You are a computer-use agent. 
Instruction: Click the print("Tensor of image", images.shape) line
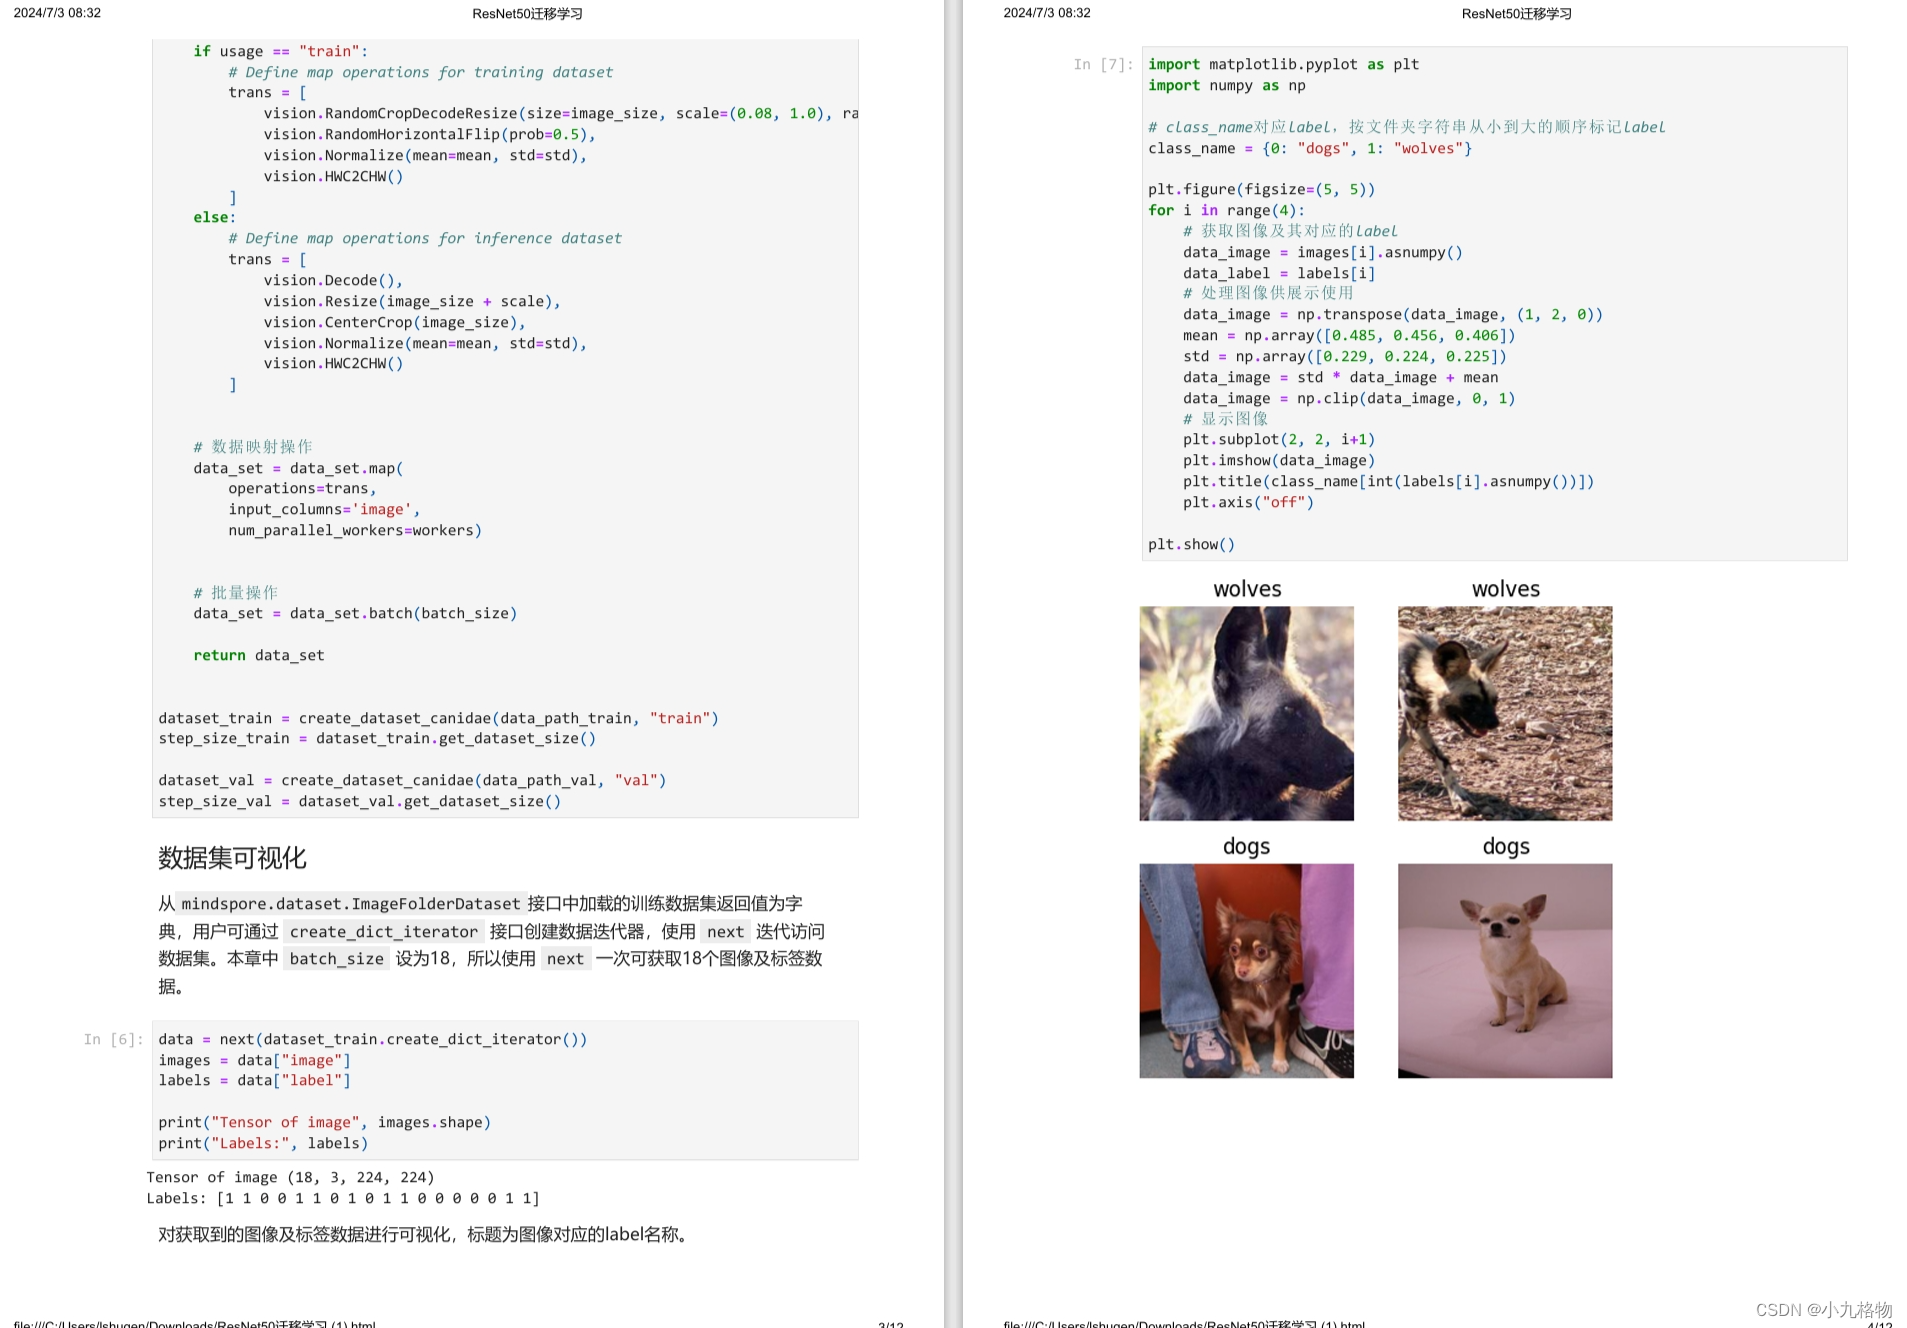coord(325,1122)
